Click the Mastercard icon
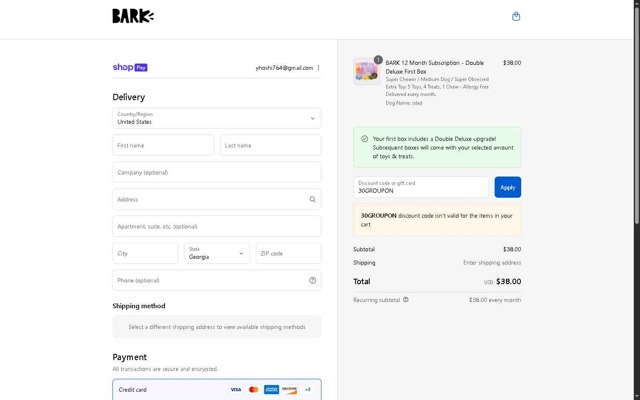640x400 pixels. click(x=253, y=389)
